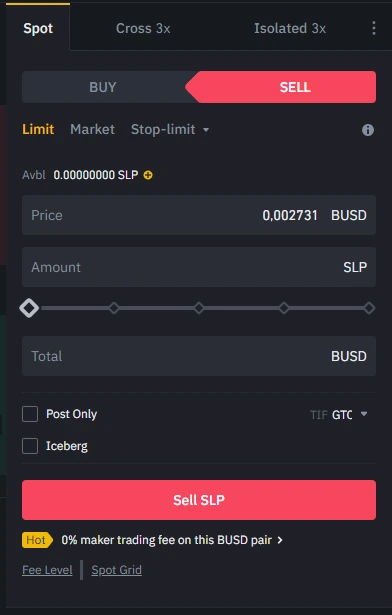Choose the Market order type
Image resolution: width=392 pixels, height=615 pixels.
92,129
